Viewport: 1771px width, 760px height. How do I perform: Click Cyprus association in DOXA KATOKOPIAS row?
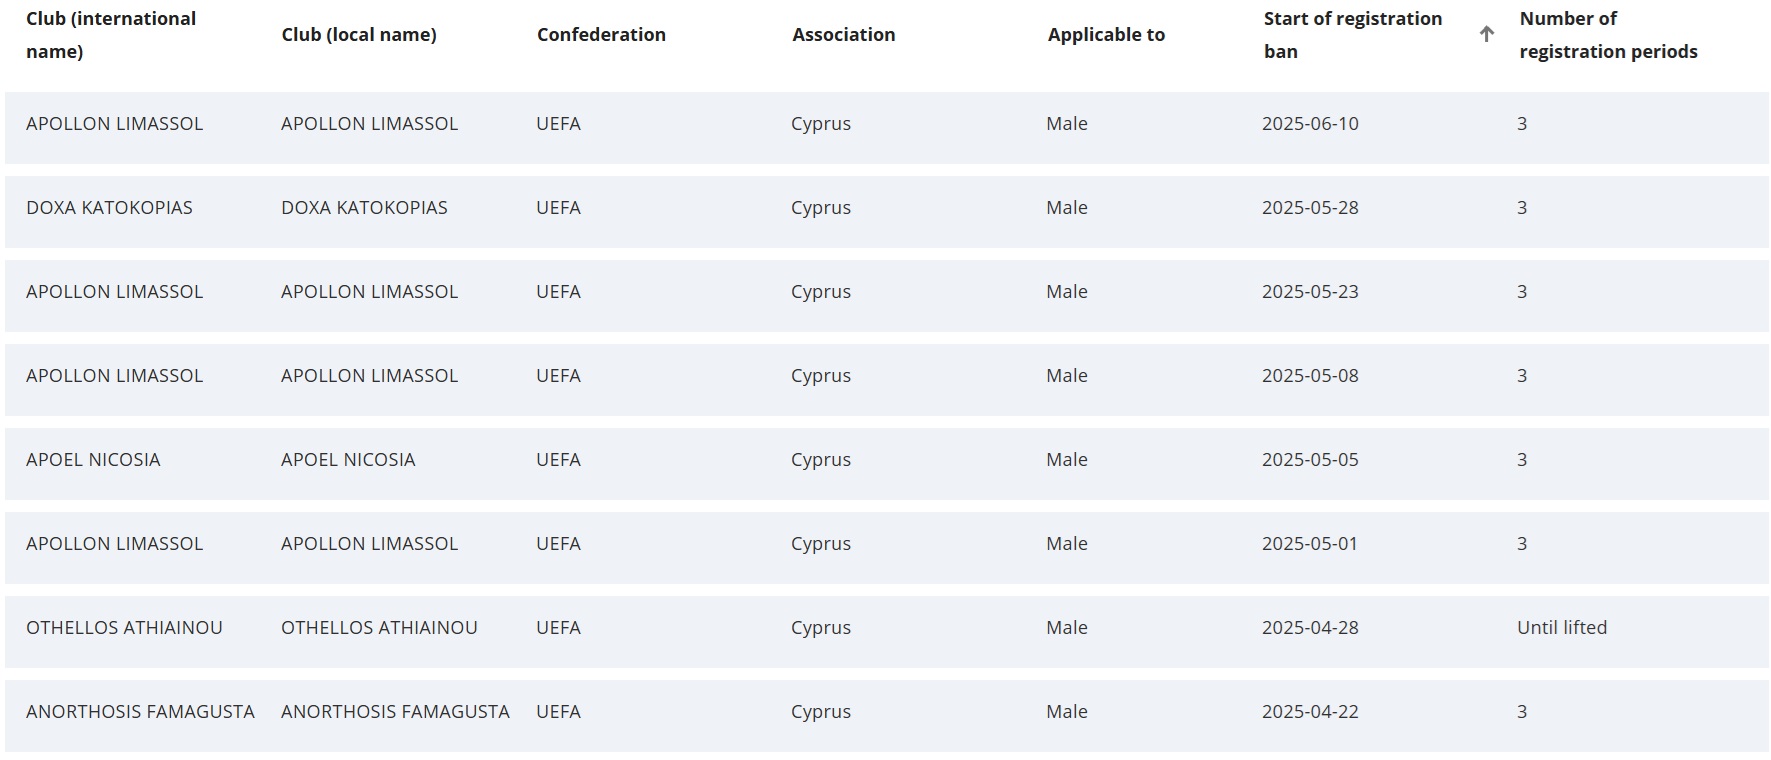click(x=821, y=208)
